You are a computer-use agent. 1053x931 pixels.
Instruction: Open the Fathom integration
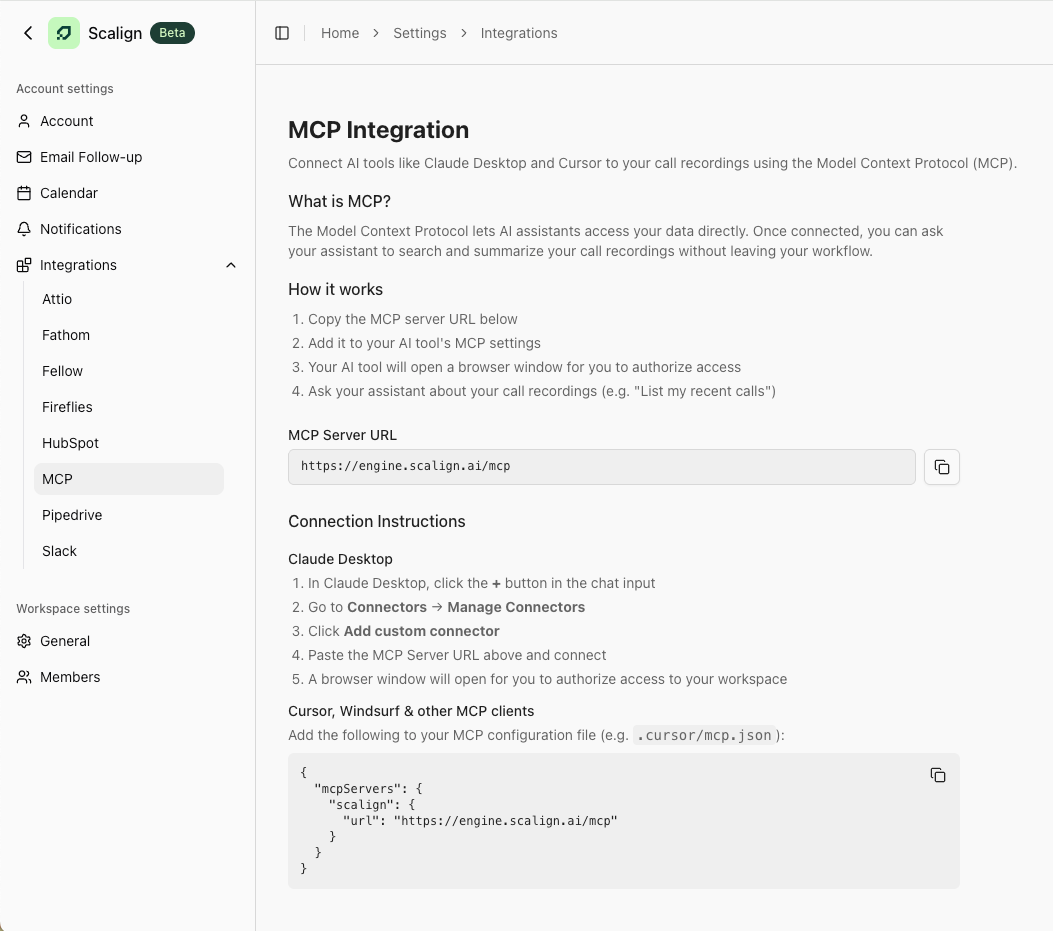[x=66, y=335]
